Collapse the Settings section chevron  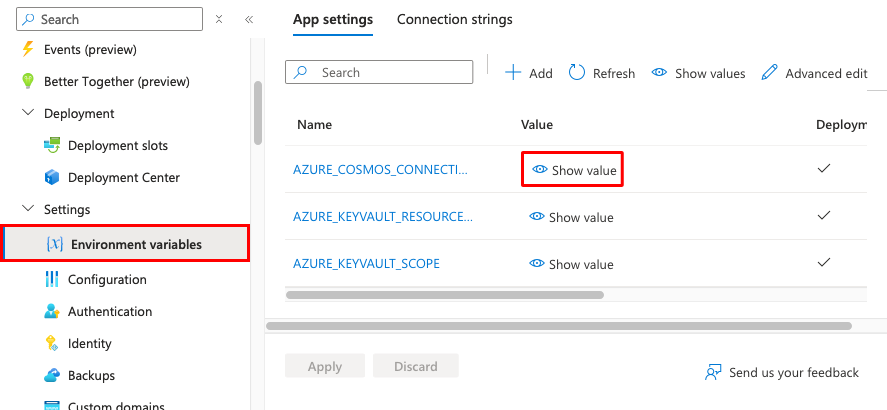28,209
